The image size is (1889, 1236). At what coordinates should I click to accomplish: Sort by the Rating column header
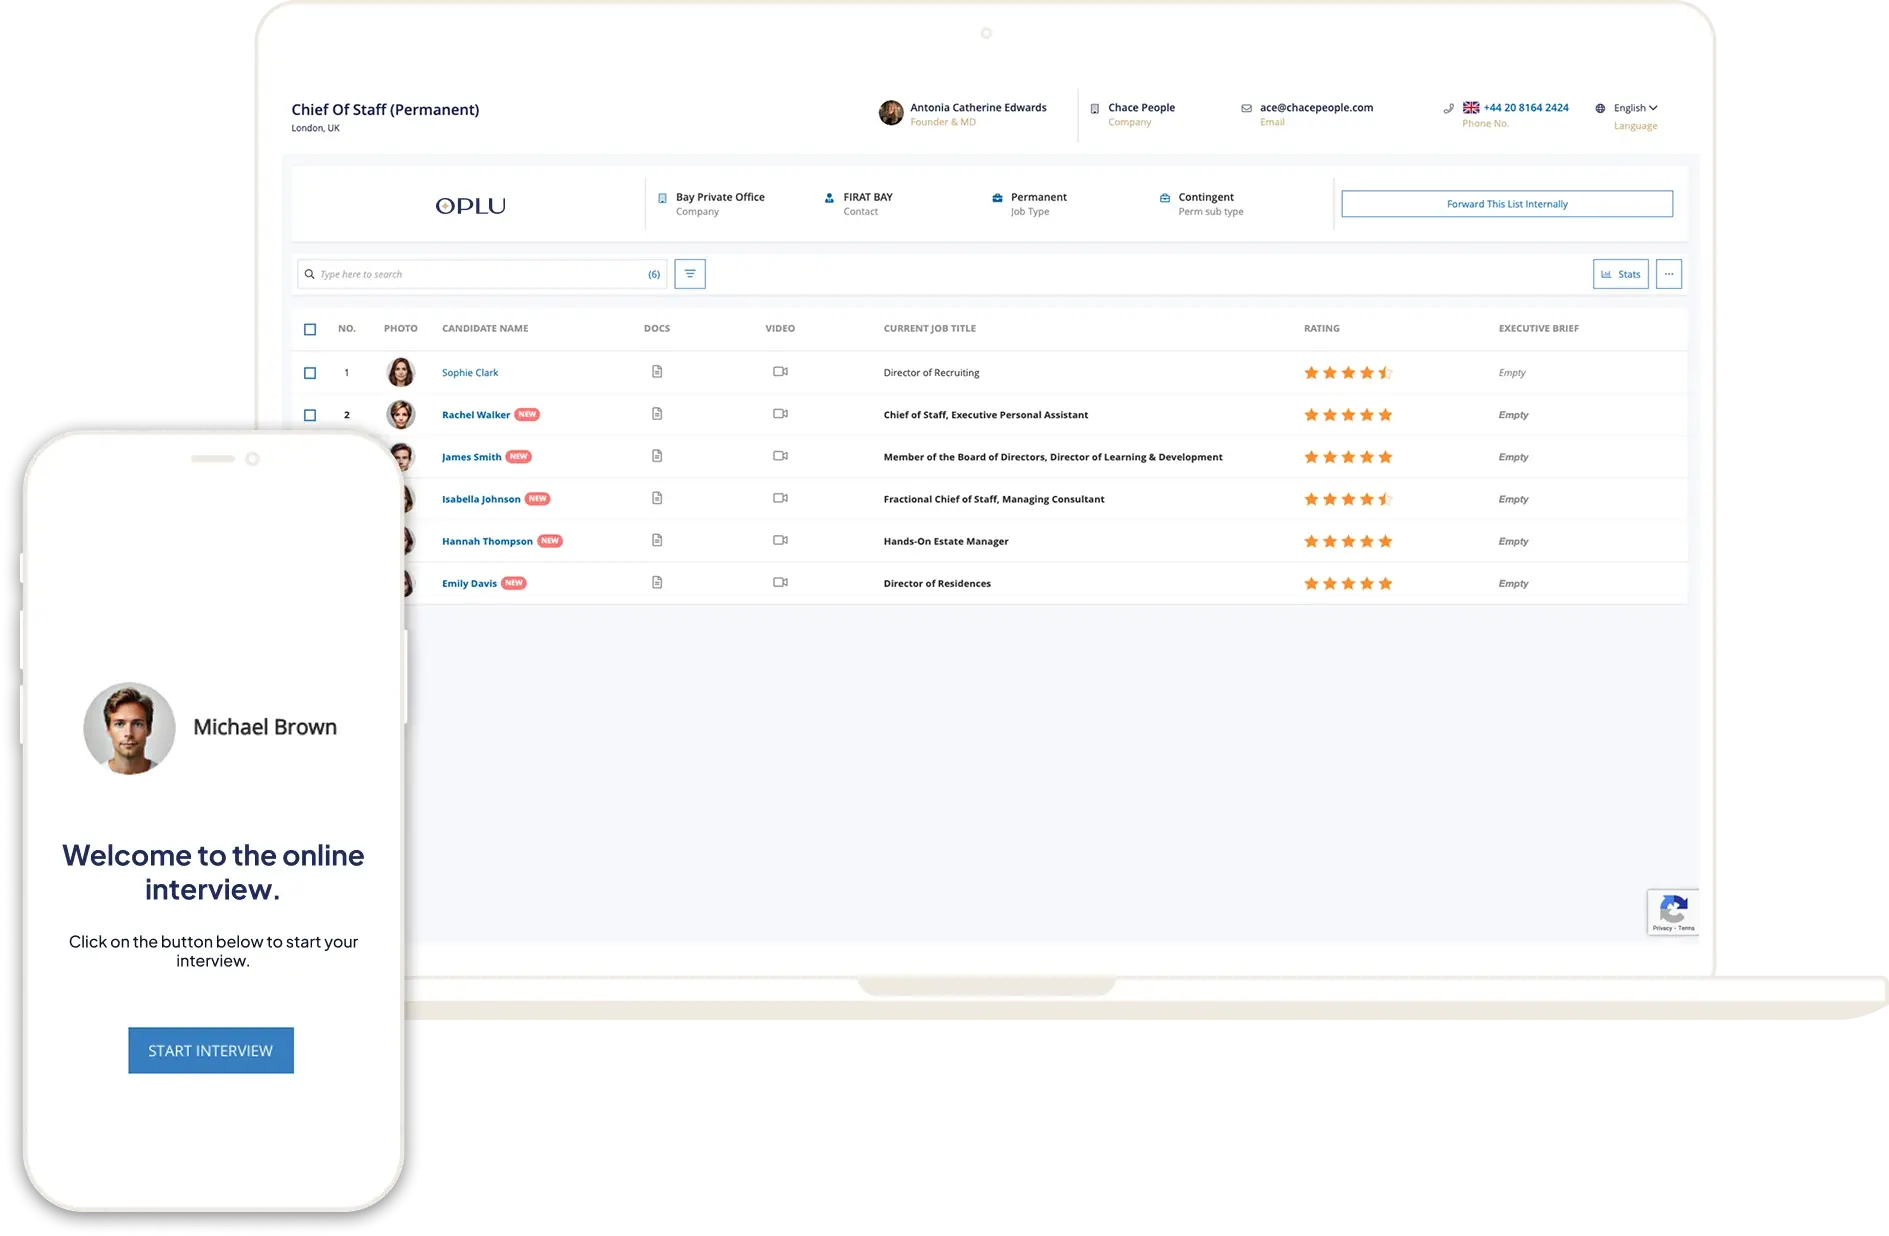tap(1321, 328)
